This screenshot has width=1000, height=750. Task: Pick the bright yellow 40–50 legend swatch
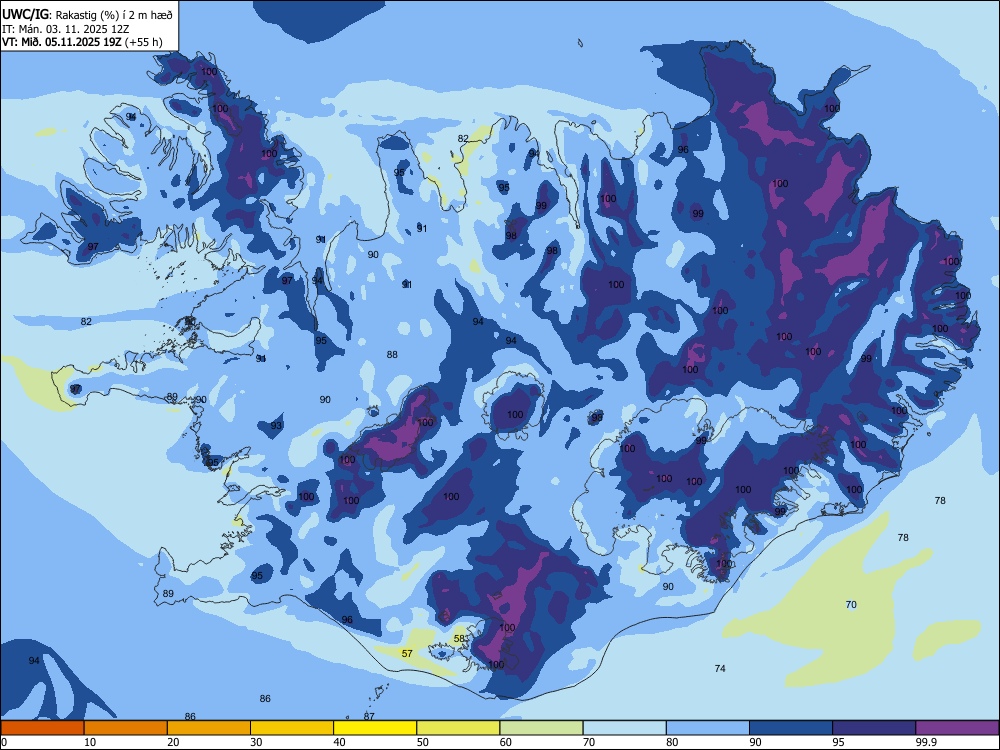point(375,728)
